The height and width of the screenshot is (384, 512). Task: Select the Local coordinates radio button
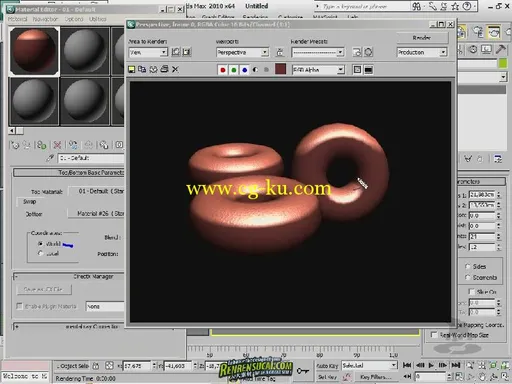(x=41, y=253)
